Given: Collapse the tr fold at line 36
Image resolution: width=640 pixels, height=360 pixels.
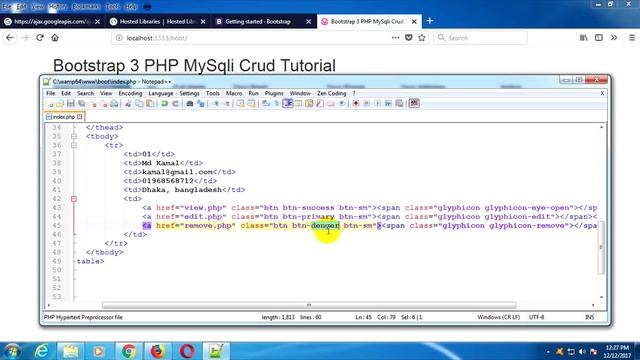Looking at the screenshot, I should point(74,145).
